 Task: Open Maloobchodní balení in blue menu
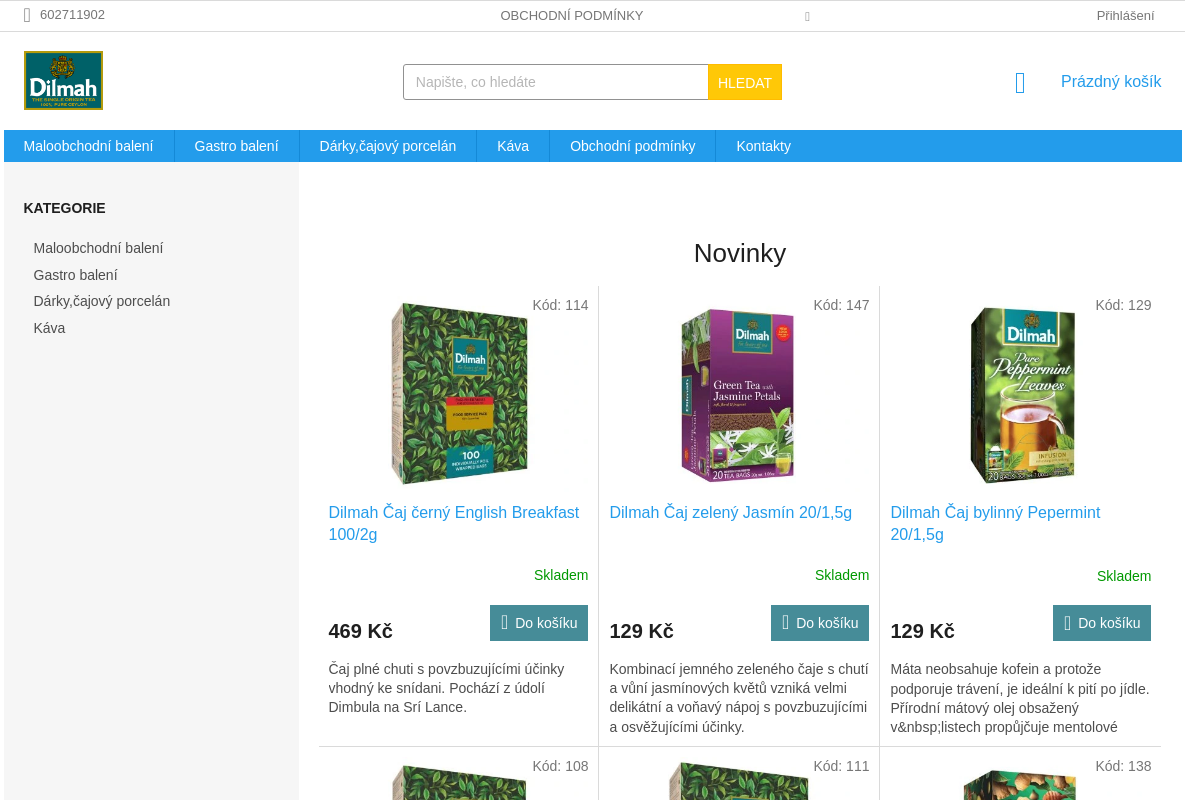coord(89,146)
